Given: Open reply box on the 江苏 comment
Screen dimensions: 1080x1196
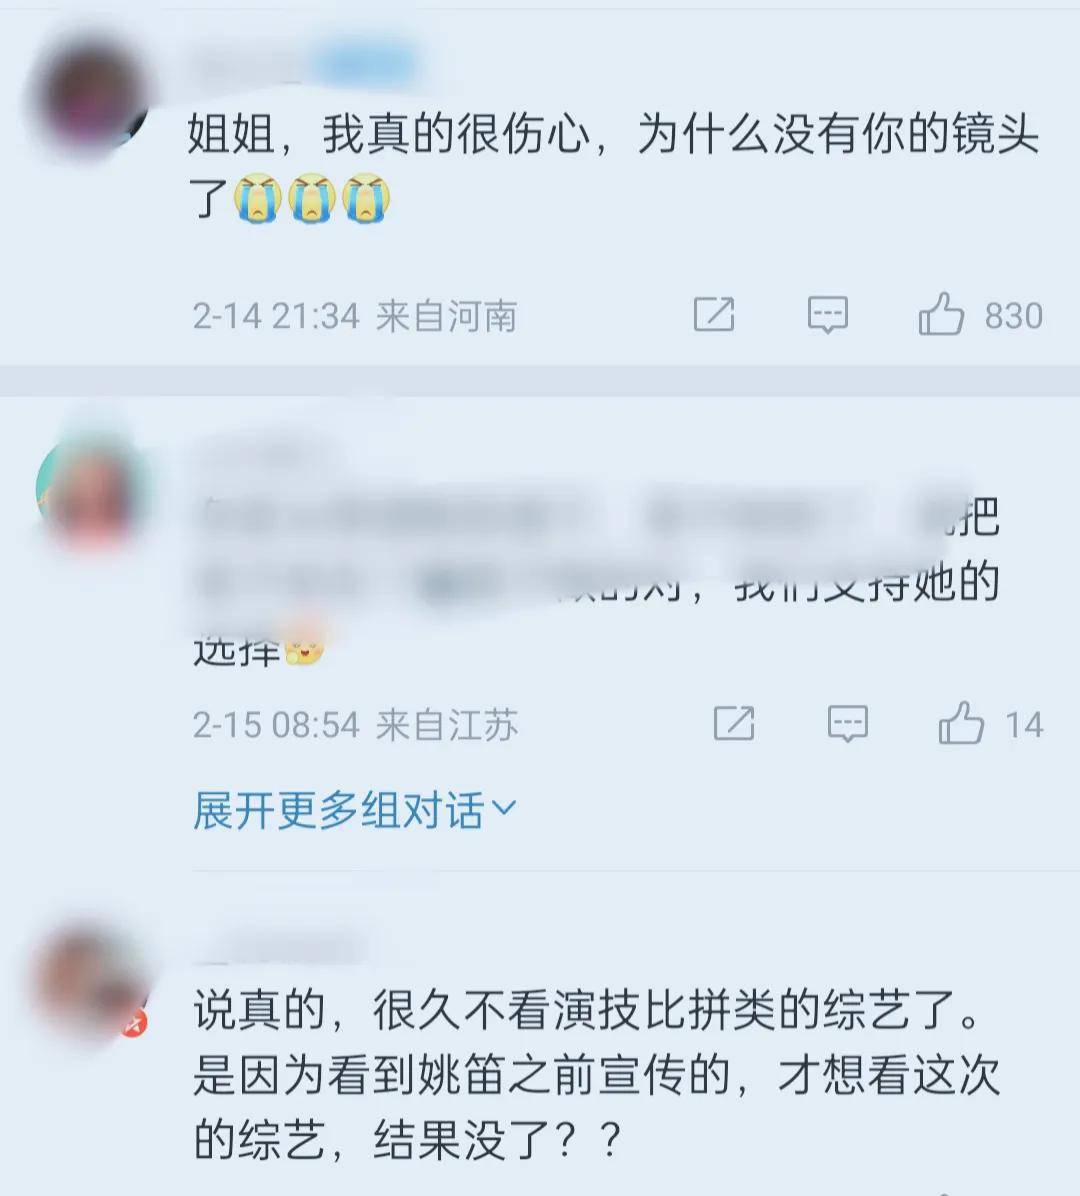Looking at the screenshot, I should point(847,723).
